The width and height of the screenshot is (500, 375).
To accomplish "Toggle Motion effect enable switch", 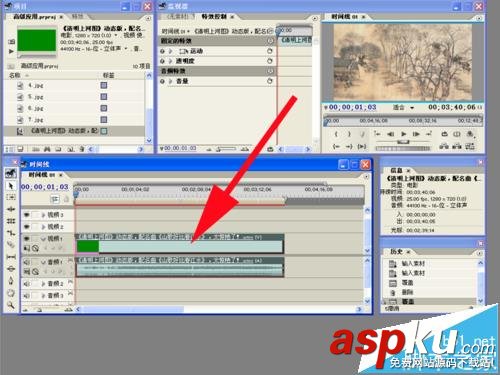I will pyautogui.click(x=163, y=51).
